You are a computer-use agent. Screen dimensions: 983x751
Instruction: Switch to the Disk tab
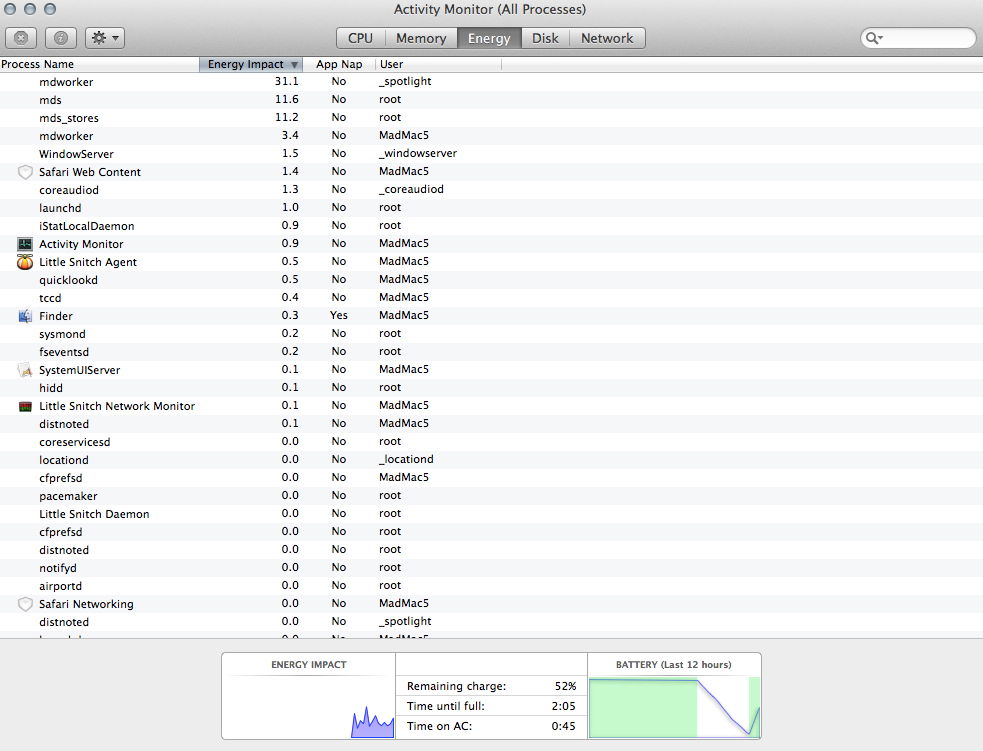(545, 38)
